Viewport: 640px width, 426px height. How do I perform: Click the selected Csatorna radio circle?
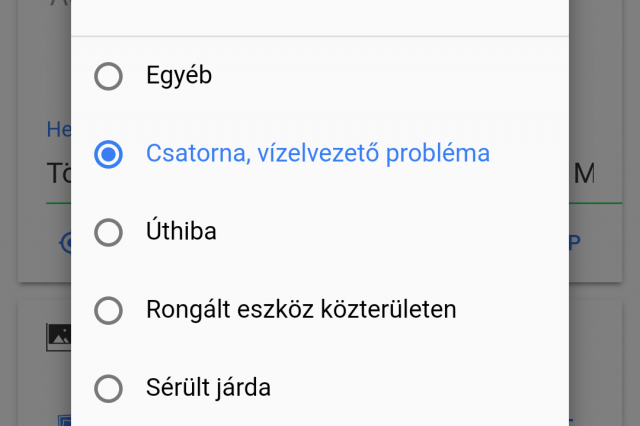(x=108, y=154)
